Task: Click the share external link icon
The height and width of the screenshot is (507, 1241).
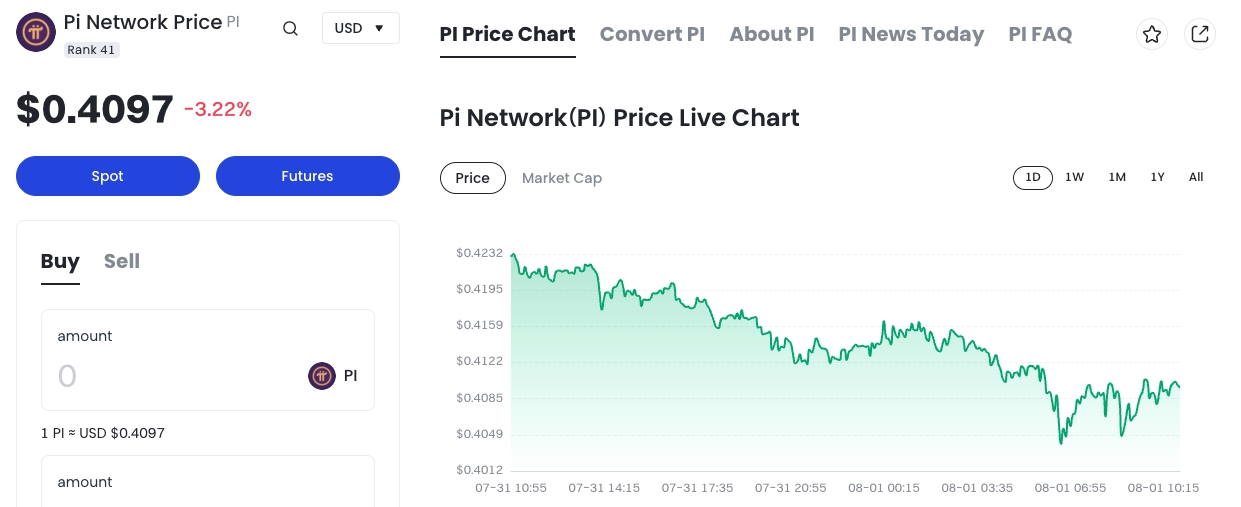Action: [1200, 34]
